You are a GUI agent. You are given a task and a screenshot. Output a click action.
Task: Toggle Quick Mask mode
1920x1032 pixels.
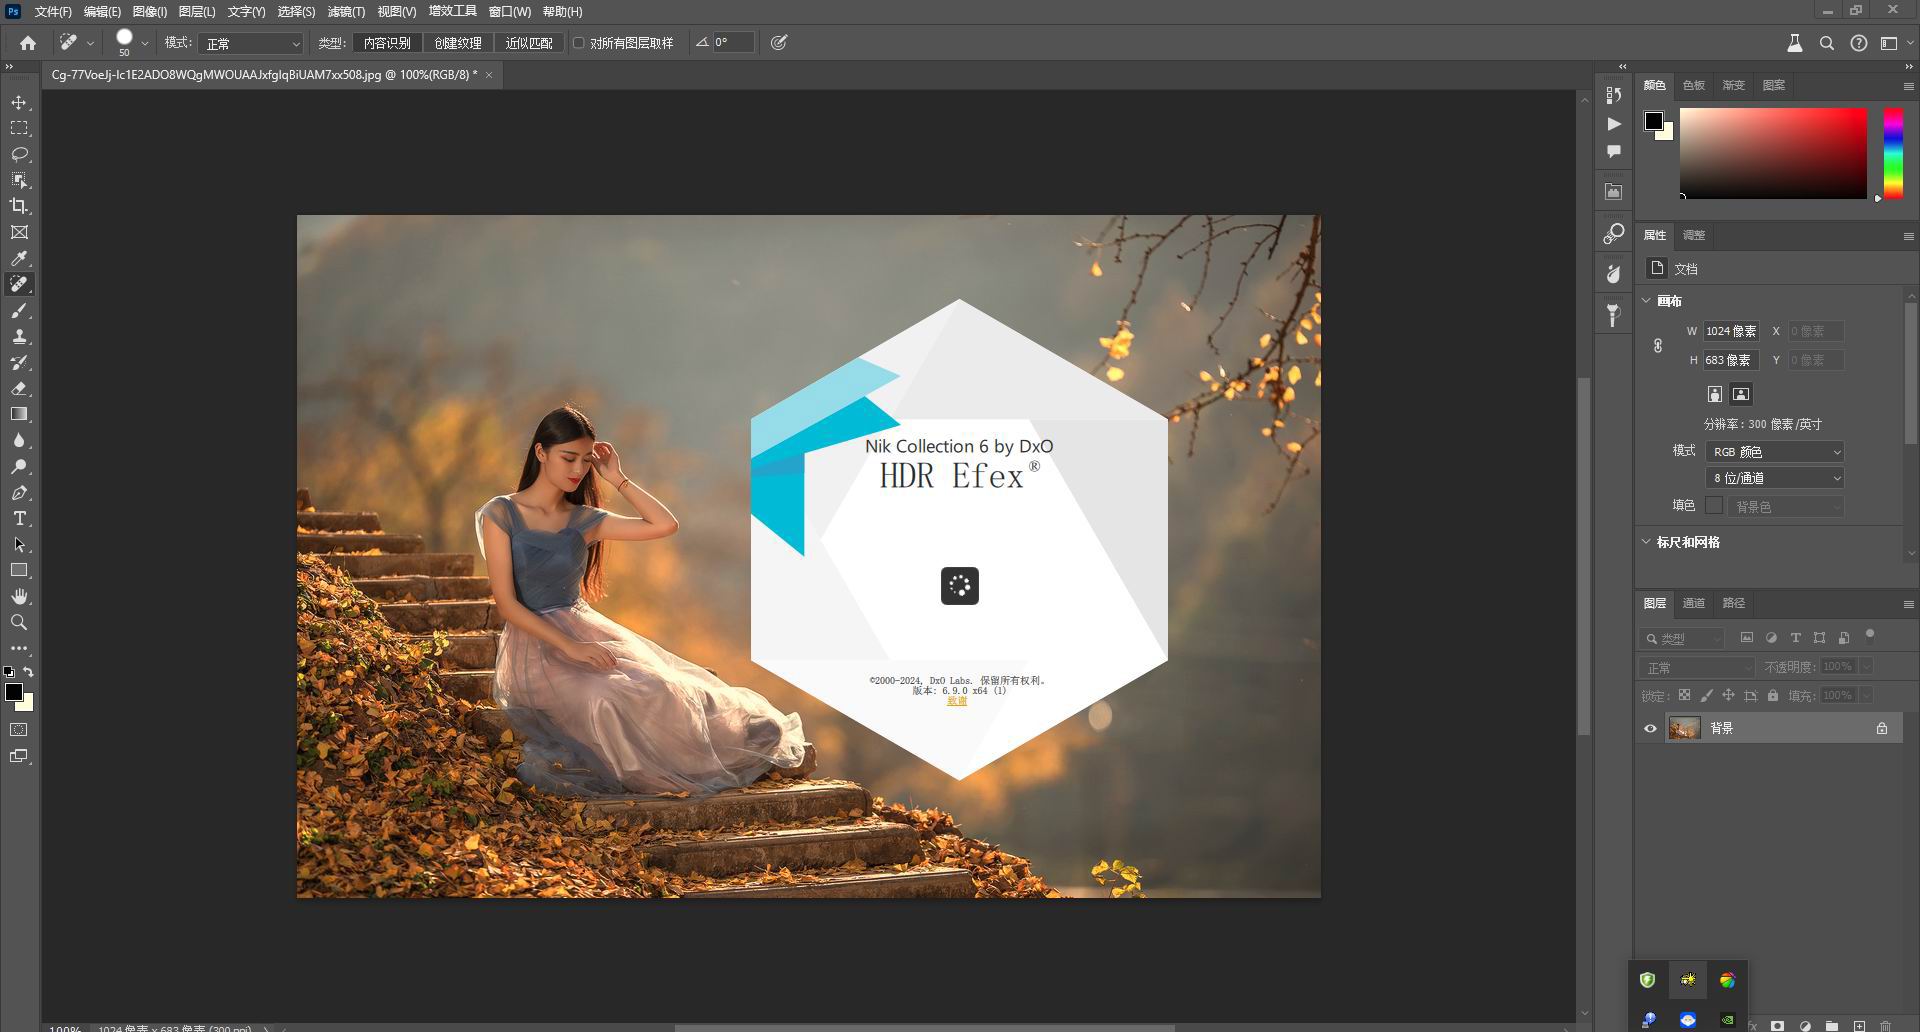pos(19,730)
